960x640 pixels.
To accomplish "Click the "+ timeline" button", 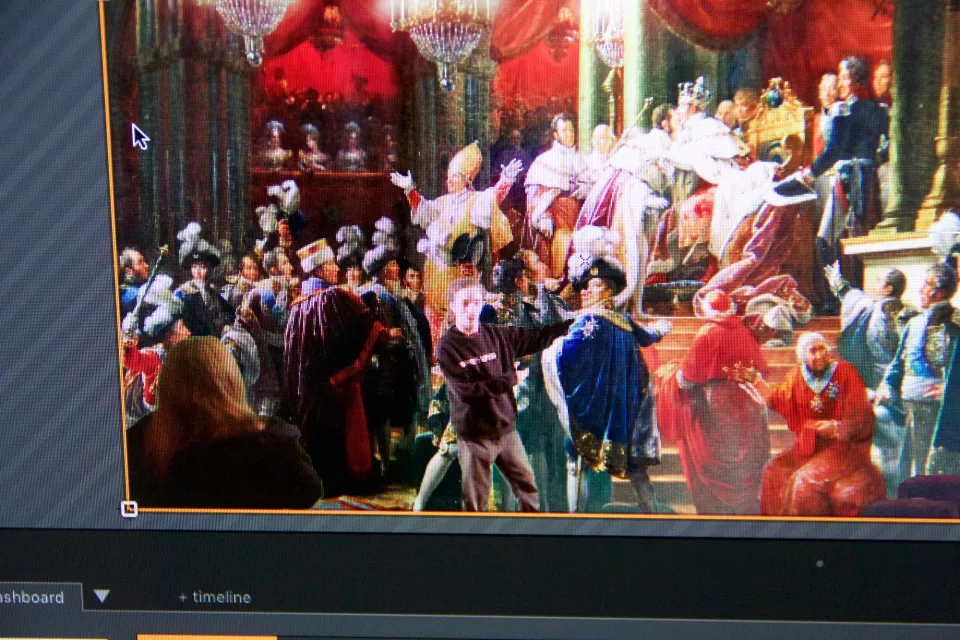I will pyautogui.click(x=214, y=597).
